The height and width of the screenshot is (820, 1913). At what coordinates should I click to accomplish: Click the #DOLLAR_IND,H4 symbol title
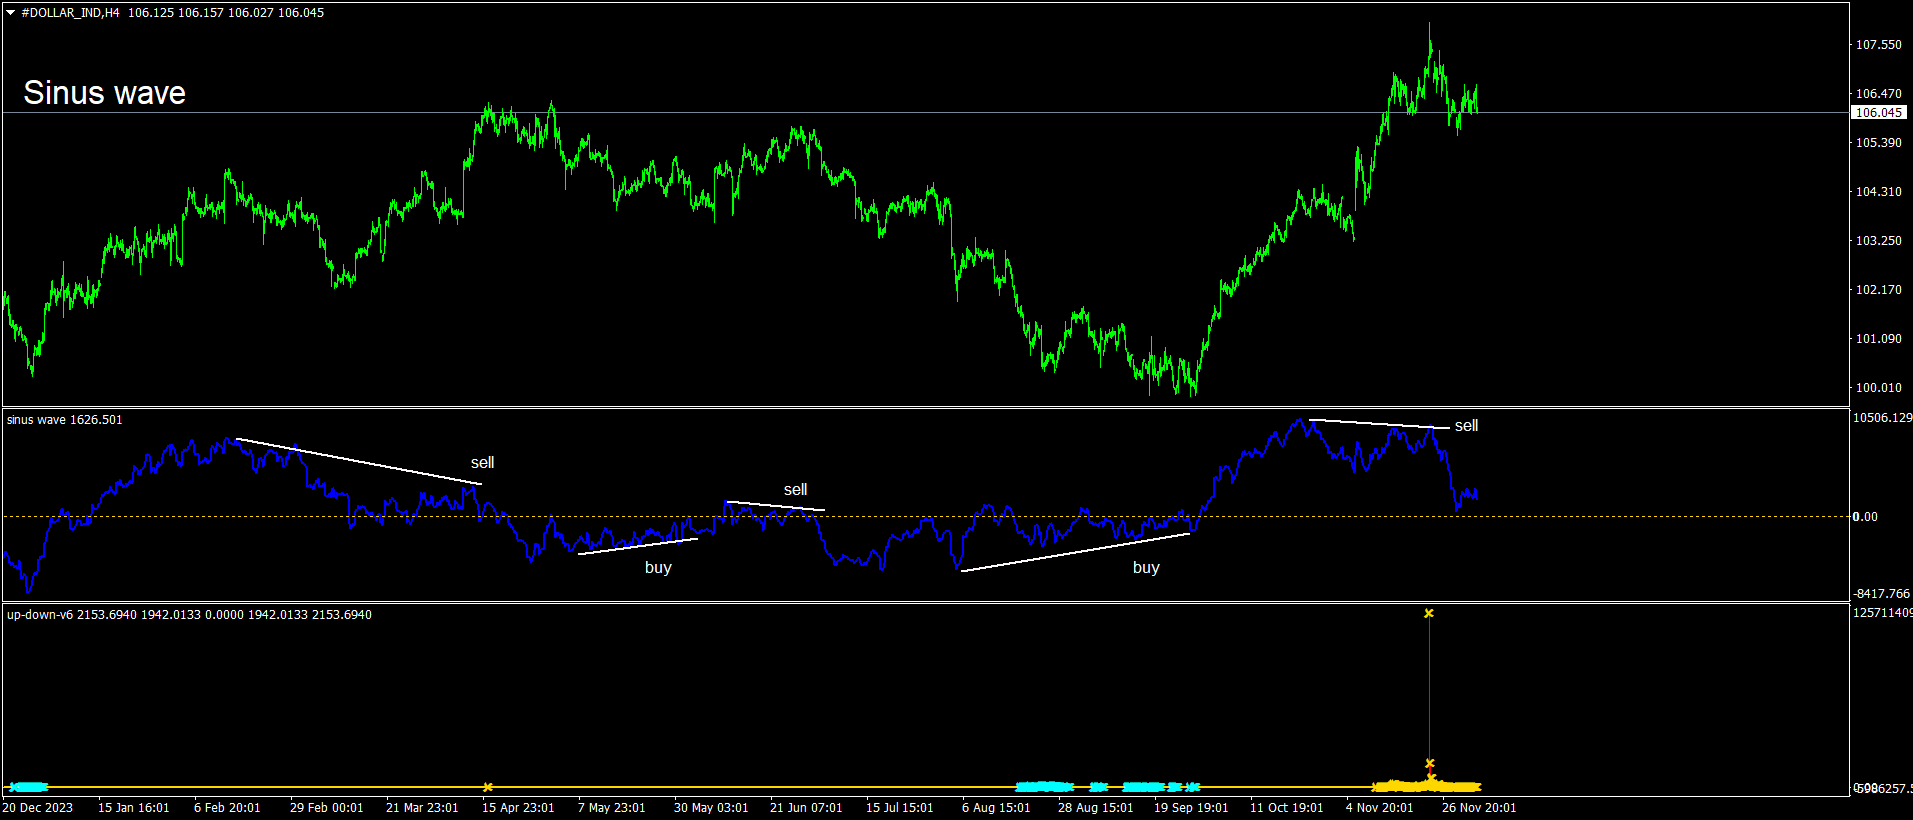(x=70, y=13)
